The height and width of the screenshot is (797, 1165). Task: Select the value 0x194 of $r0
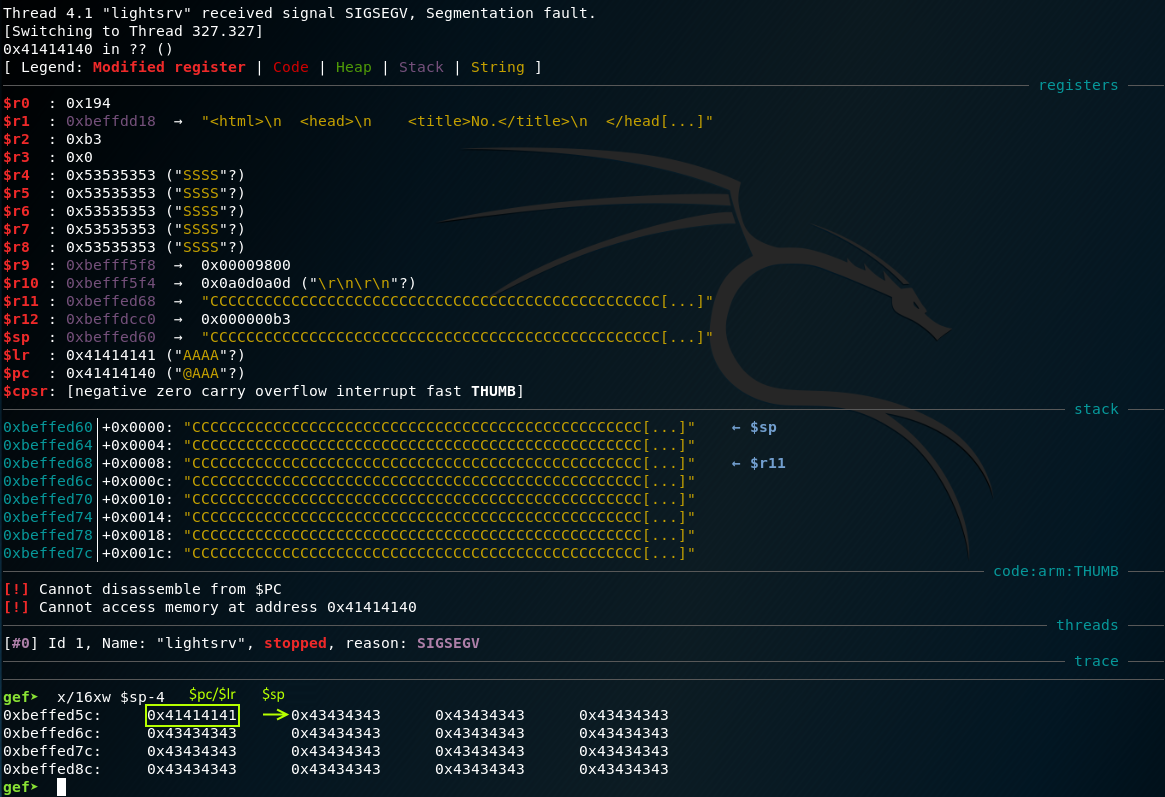(x=88, y=103)
